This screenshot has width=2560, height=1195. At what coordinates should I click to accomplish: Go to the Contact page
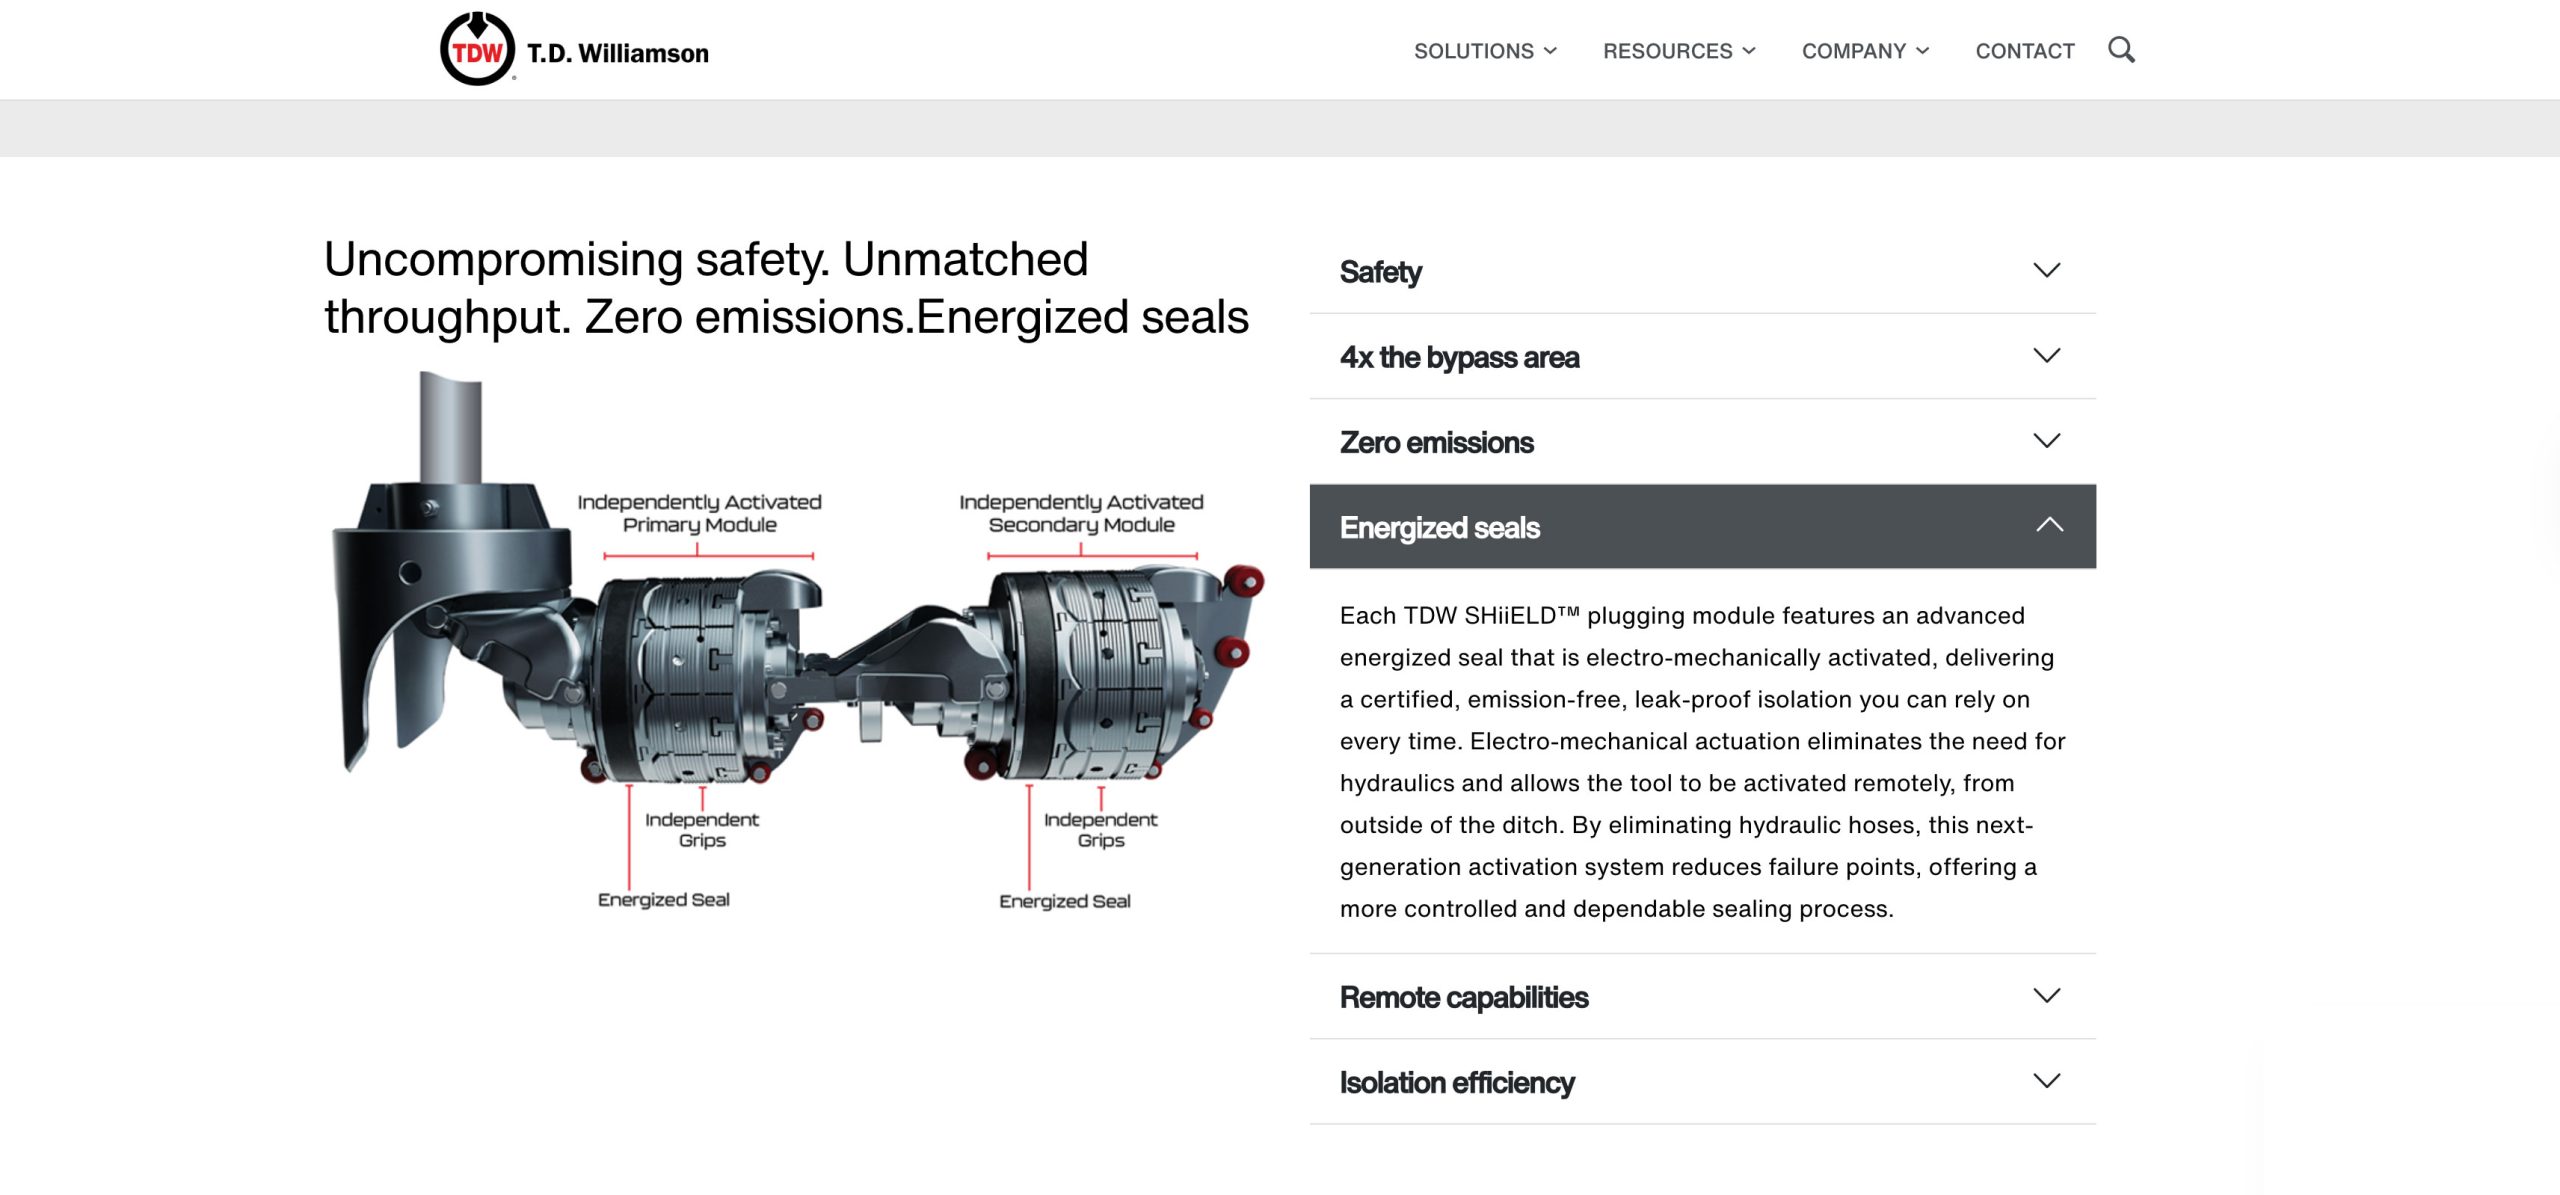coord(2024,51)
